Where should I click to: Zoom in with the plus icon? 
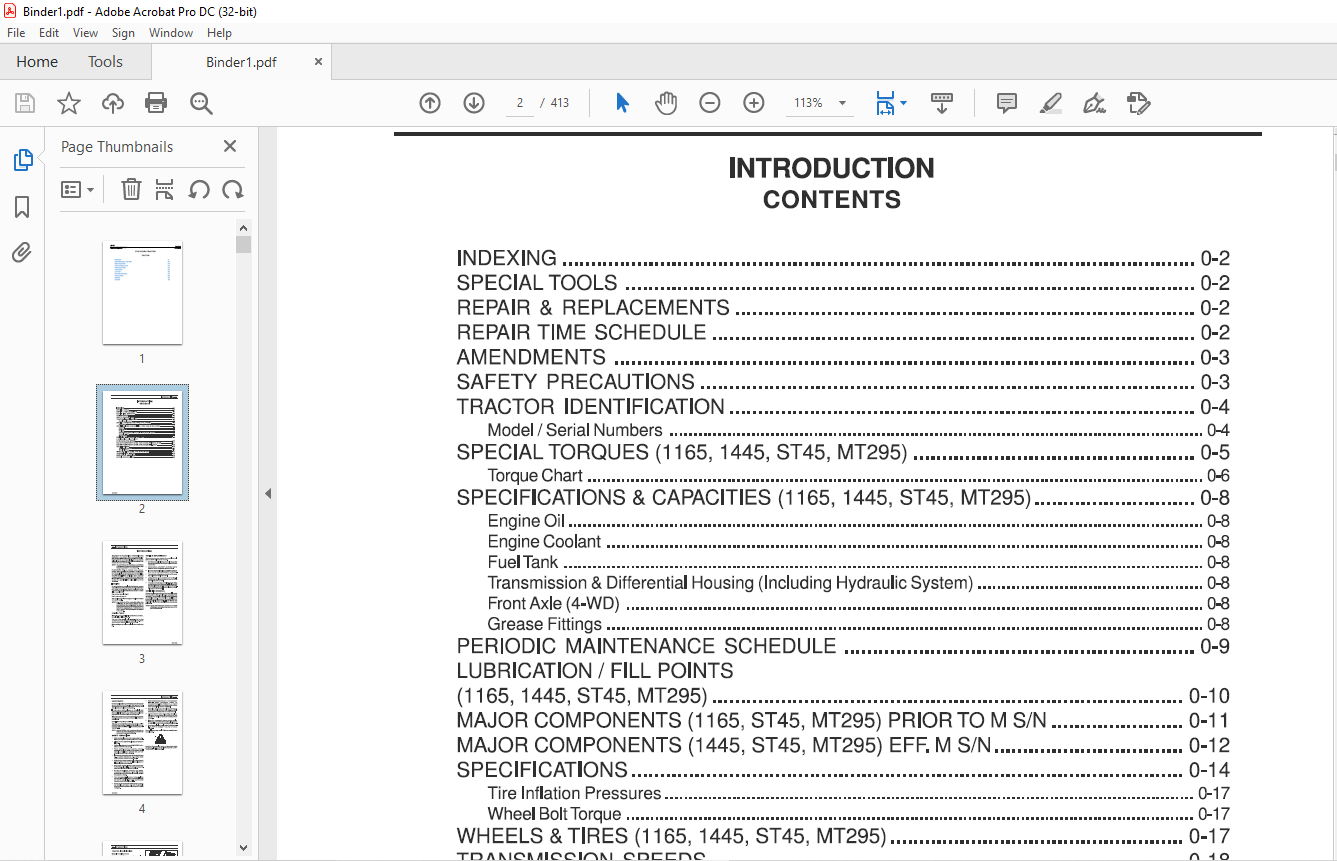(754, 103)
